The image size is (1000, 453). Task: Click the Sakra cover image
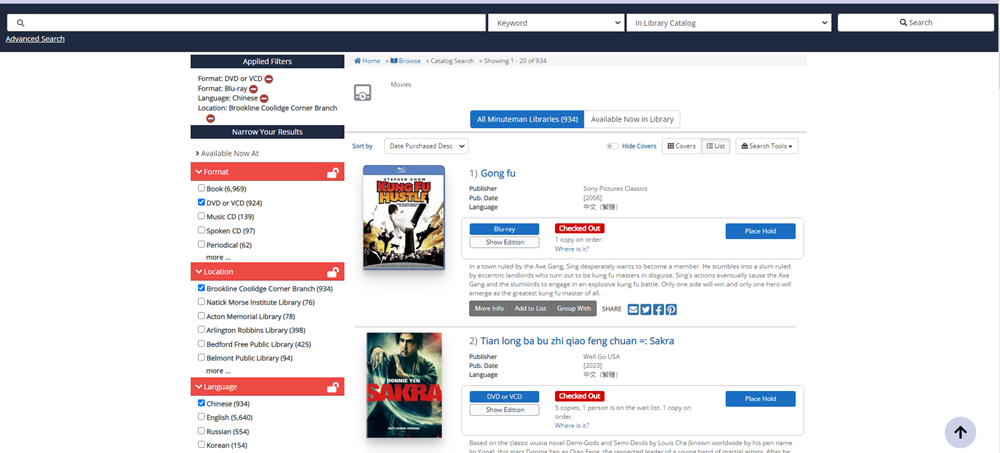[404, 385]
